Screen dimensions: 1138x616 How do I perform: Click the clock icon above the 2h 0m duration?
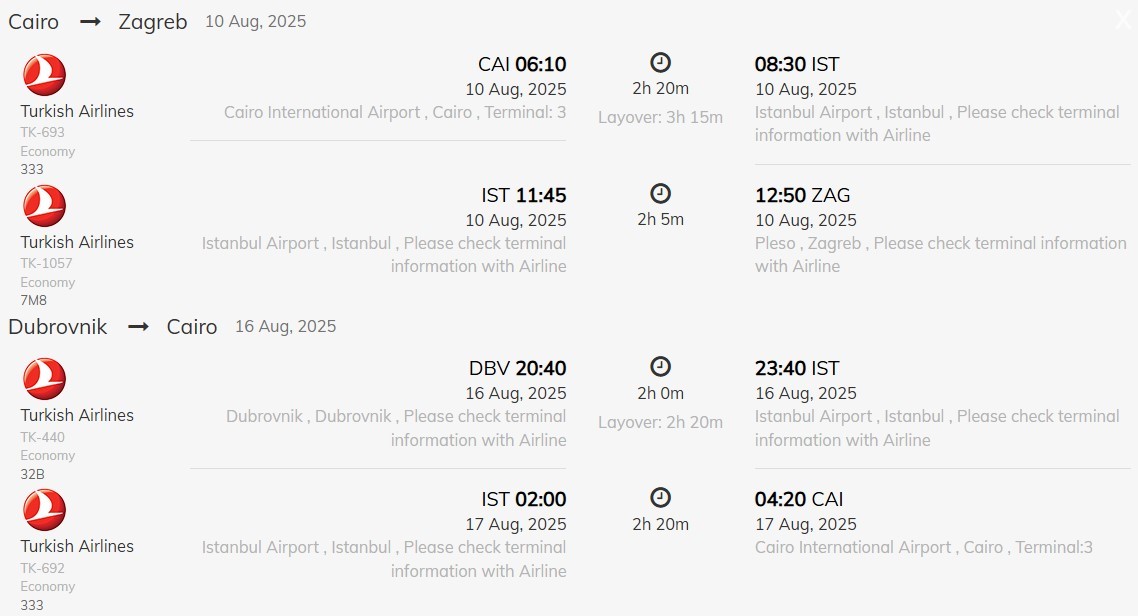[x=660, y=367]
